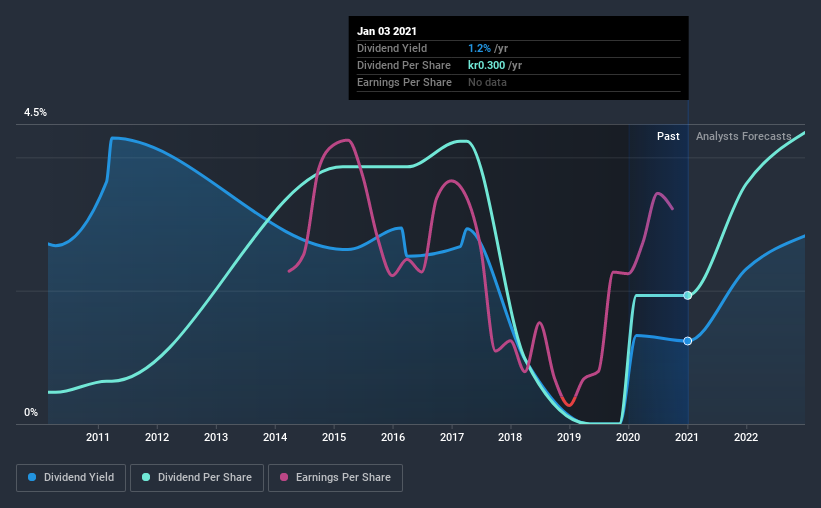821x508 pixels.
Task: Click the 2016 x-axis label
Action: point(393,437)
